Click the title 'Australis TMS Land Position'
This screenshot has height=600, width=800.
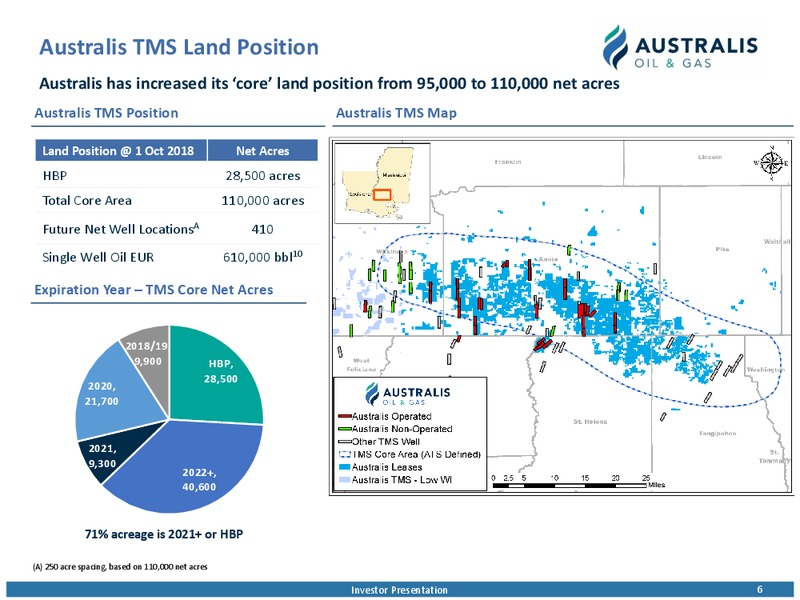pyautogui.click(x=179, y=47)
